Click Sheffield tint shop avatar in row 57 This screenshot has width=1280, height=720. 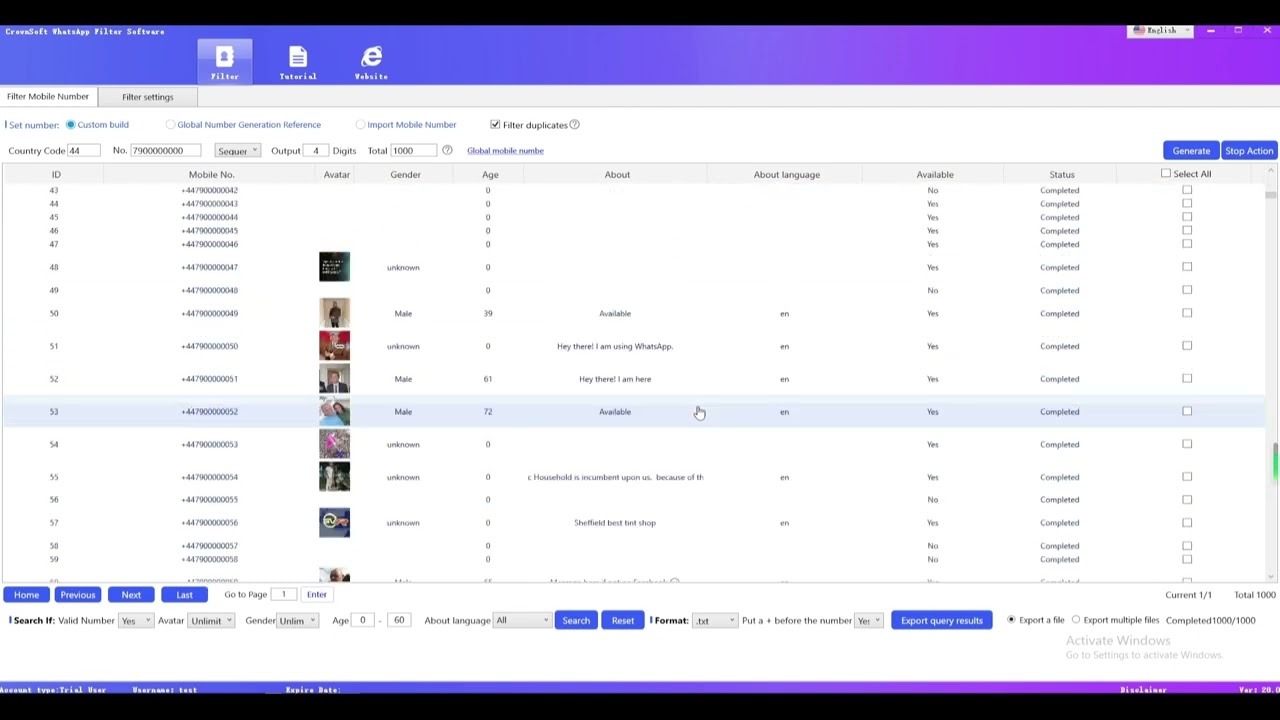(334, 523)
